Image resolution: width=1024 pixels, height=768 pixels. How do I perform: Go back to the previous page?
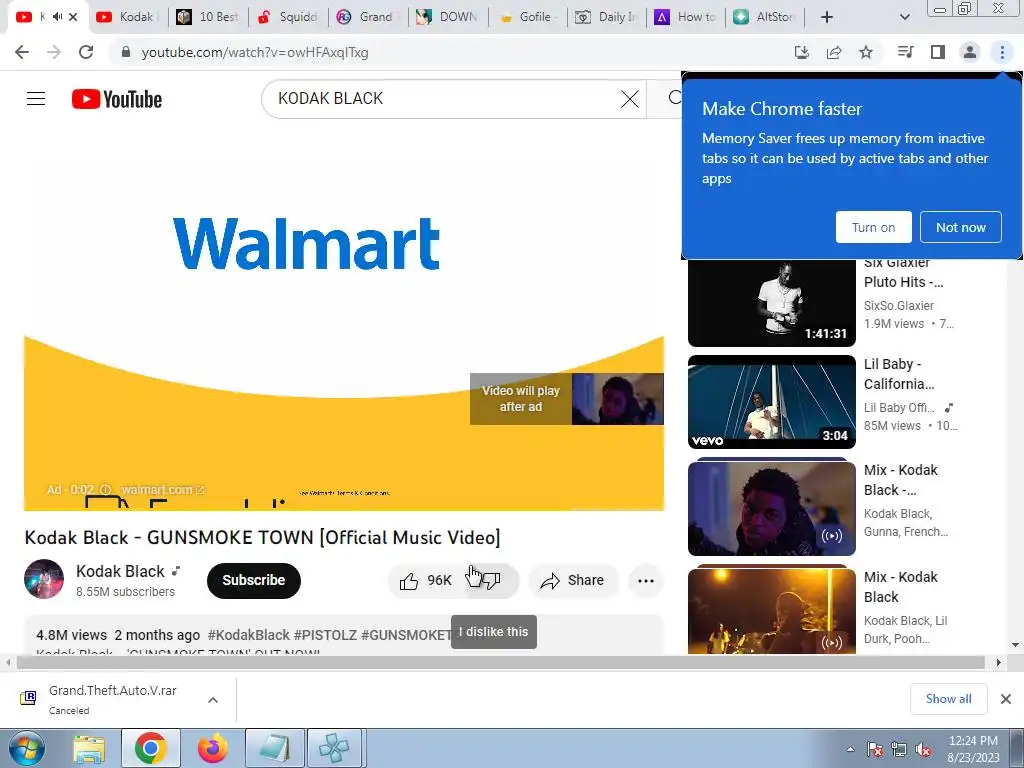22,52
